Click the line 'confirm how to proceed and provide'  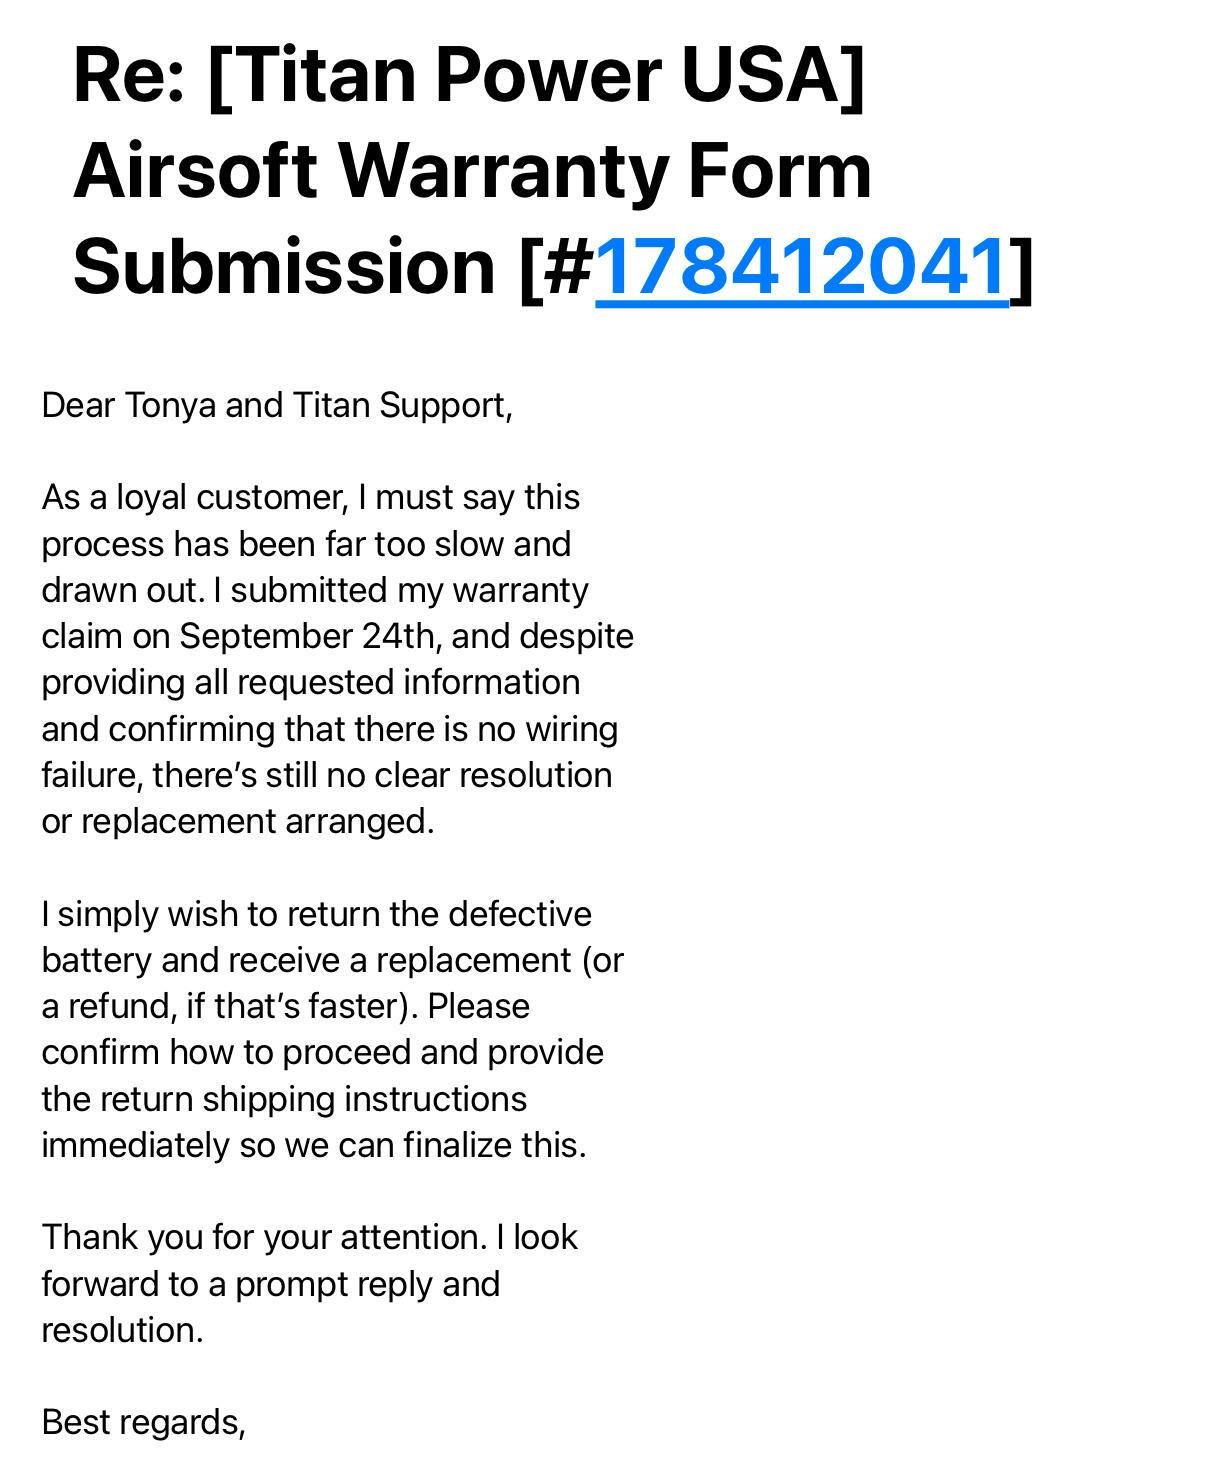(x=322, y=1052)
